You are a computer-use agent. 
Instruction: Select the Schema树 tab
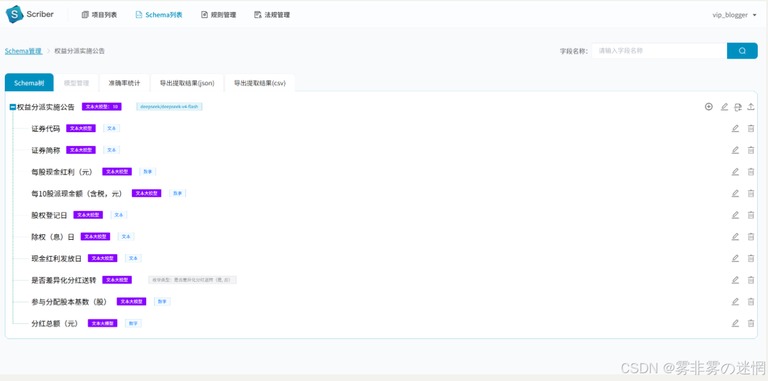[x=29, y=83]
